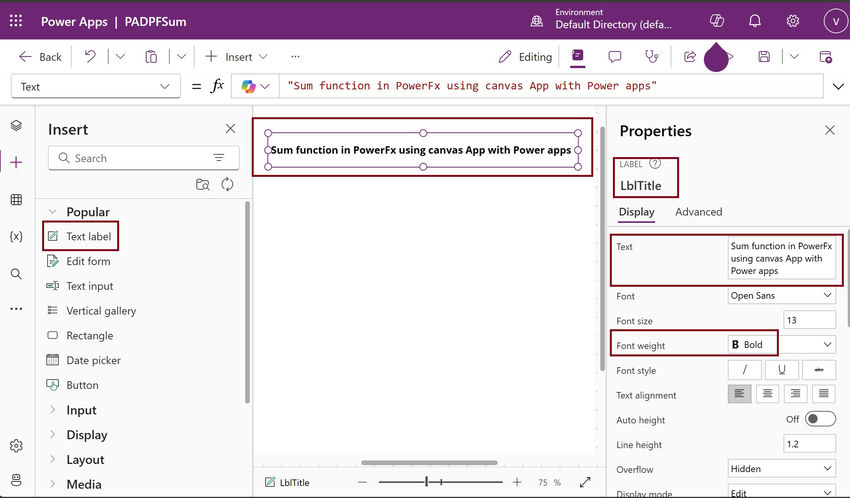This screenshot has width=850, height=498.
Task: Toggle the Auto height switch
Action: coord(820,419)
